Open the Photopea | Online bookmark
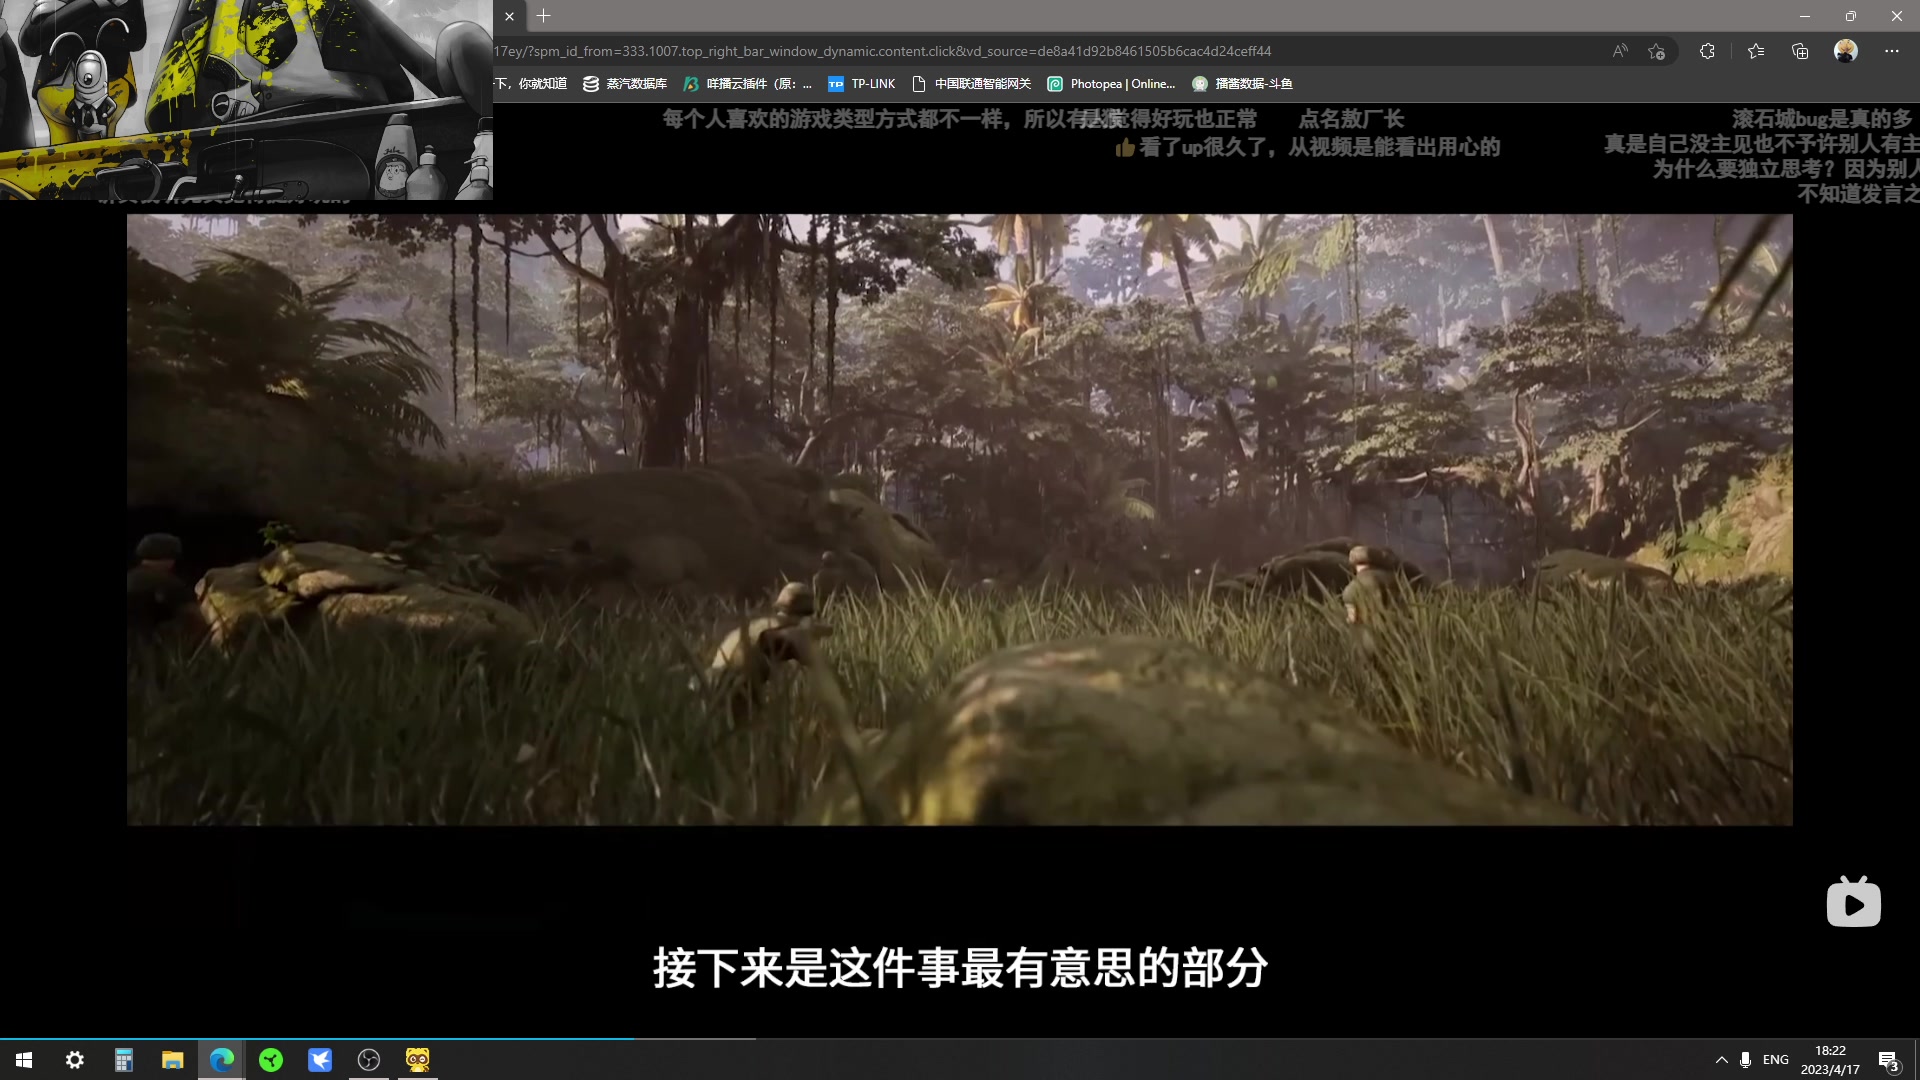Viewport: 1920px width, 1080px height. 1111,84
